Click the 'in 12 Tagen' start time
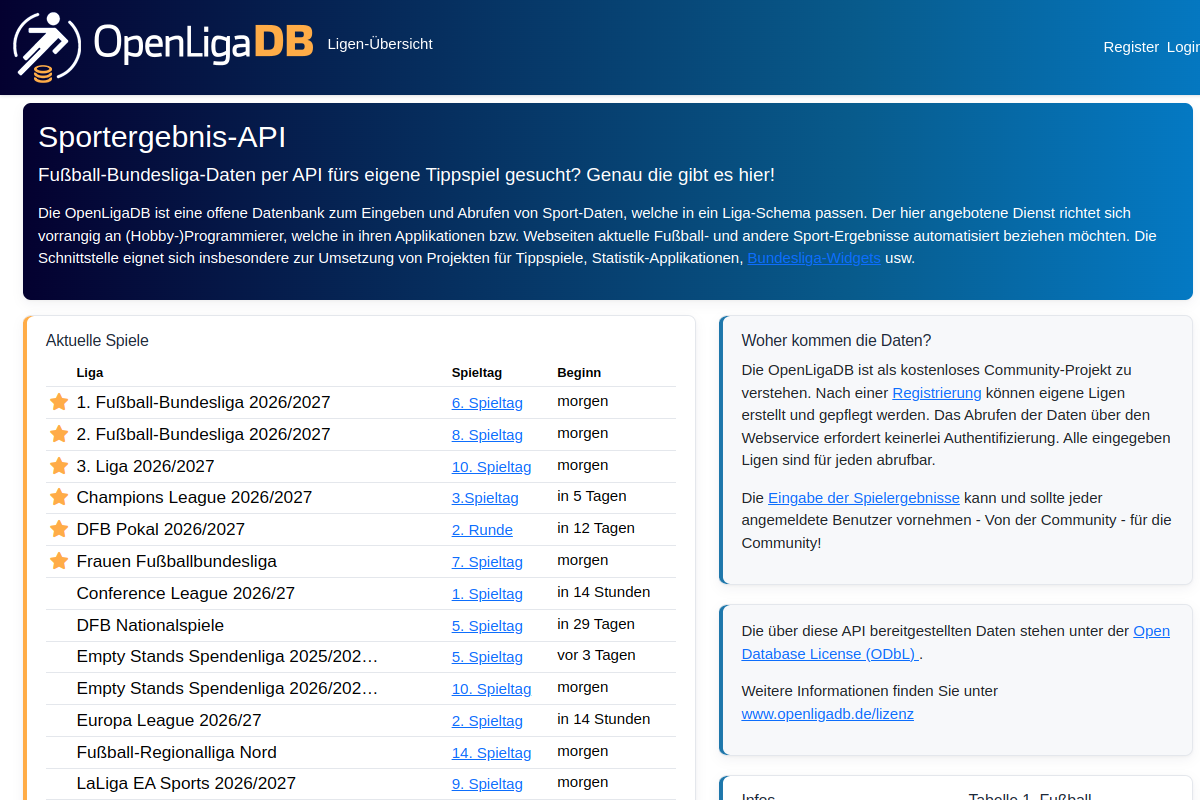Image resolution: width=1200 pixels, height=800 pixels. [x=596, y=528]
